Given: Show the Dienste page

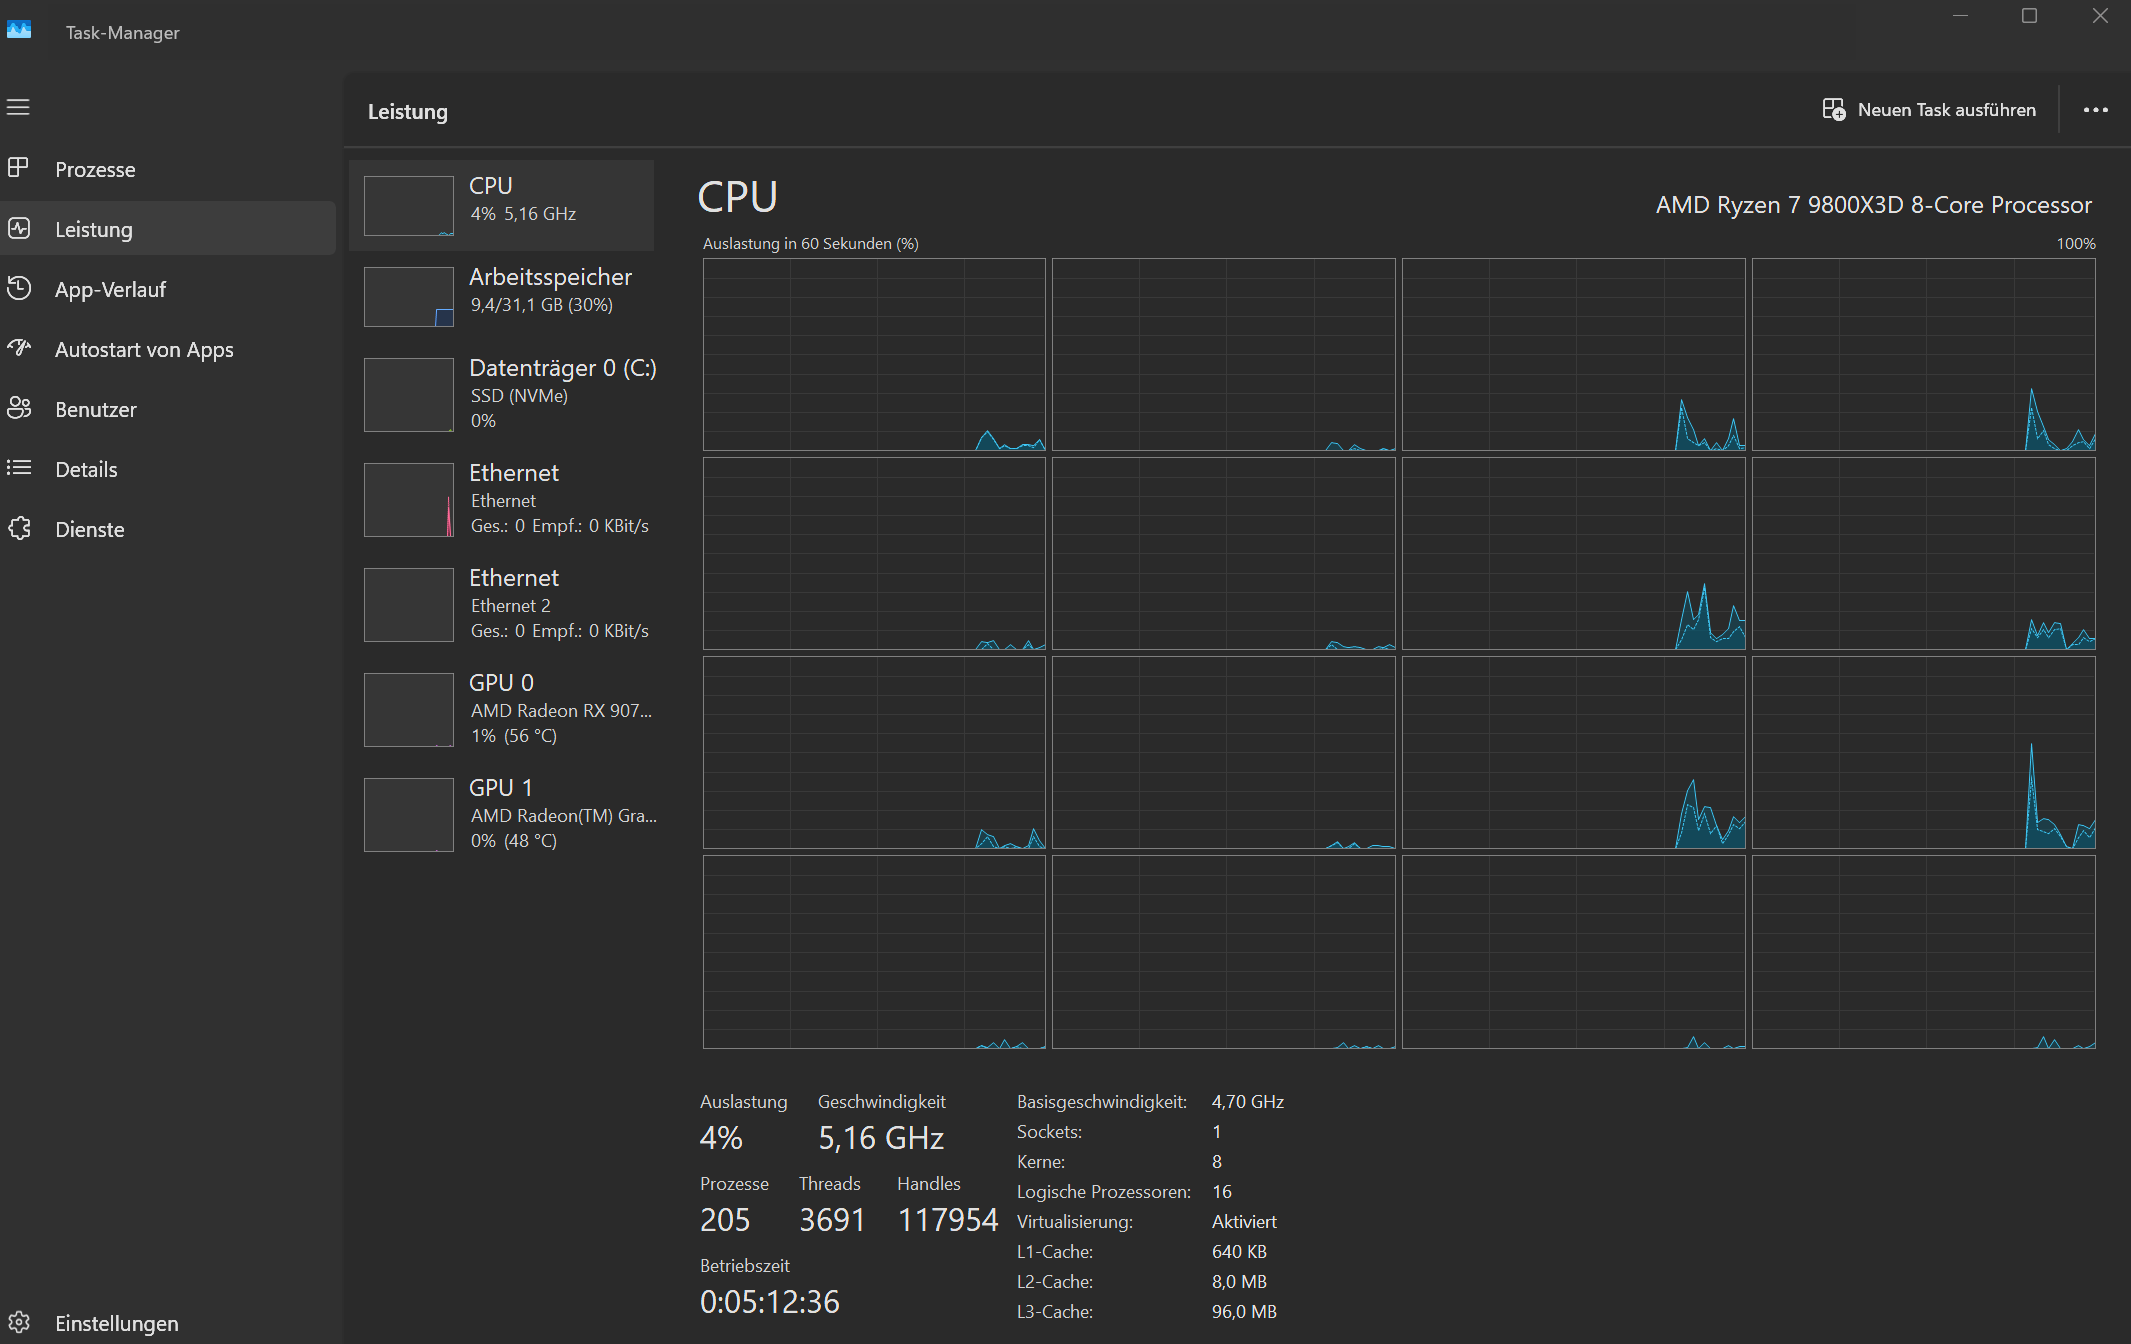Looking at the screenshot, I should click(168, 529).
